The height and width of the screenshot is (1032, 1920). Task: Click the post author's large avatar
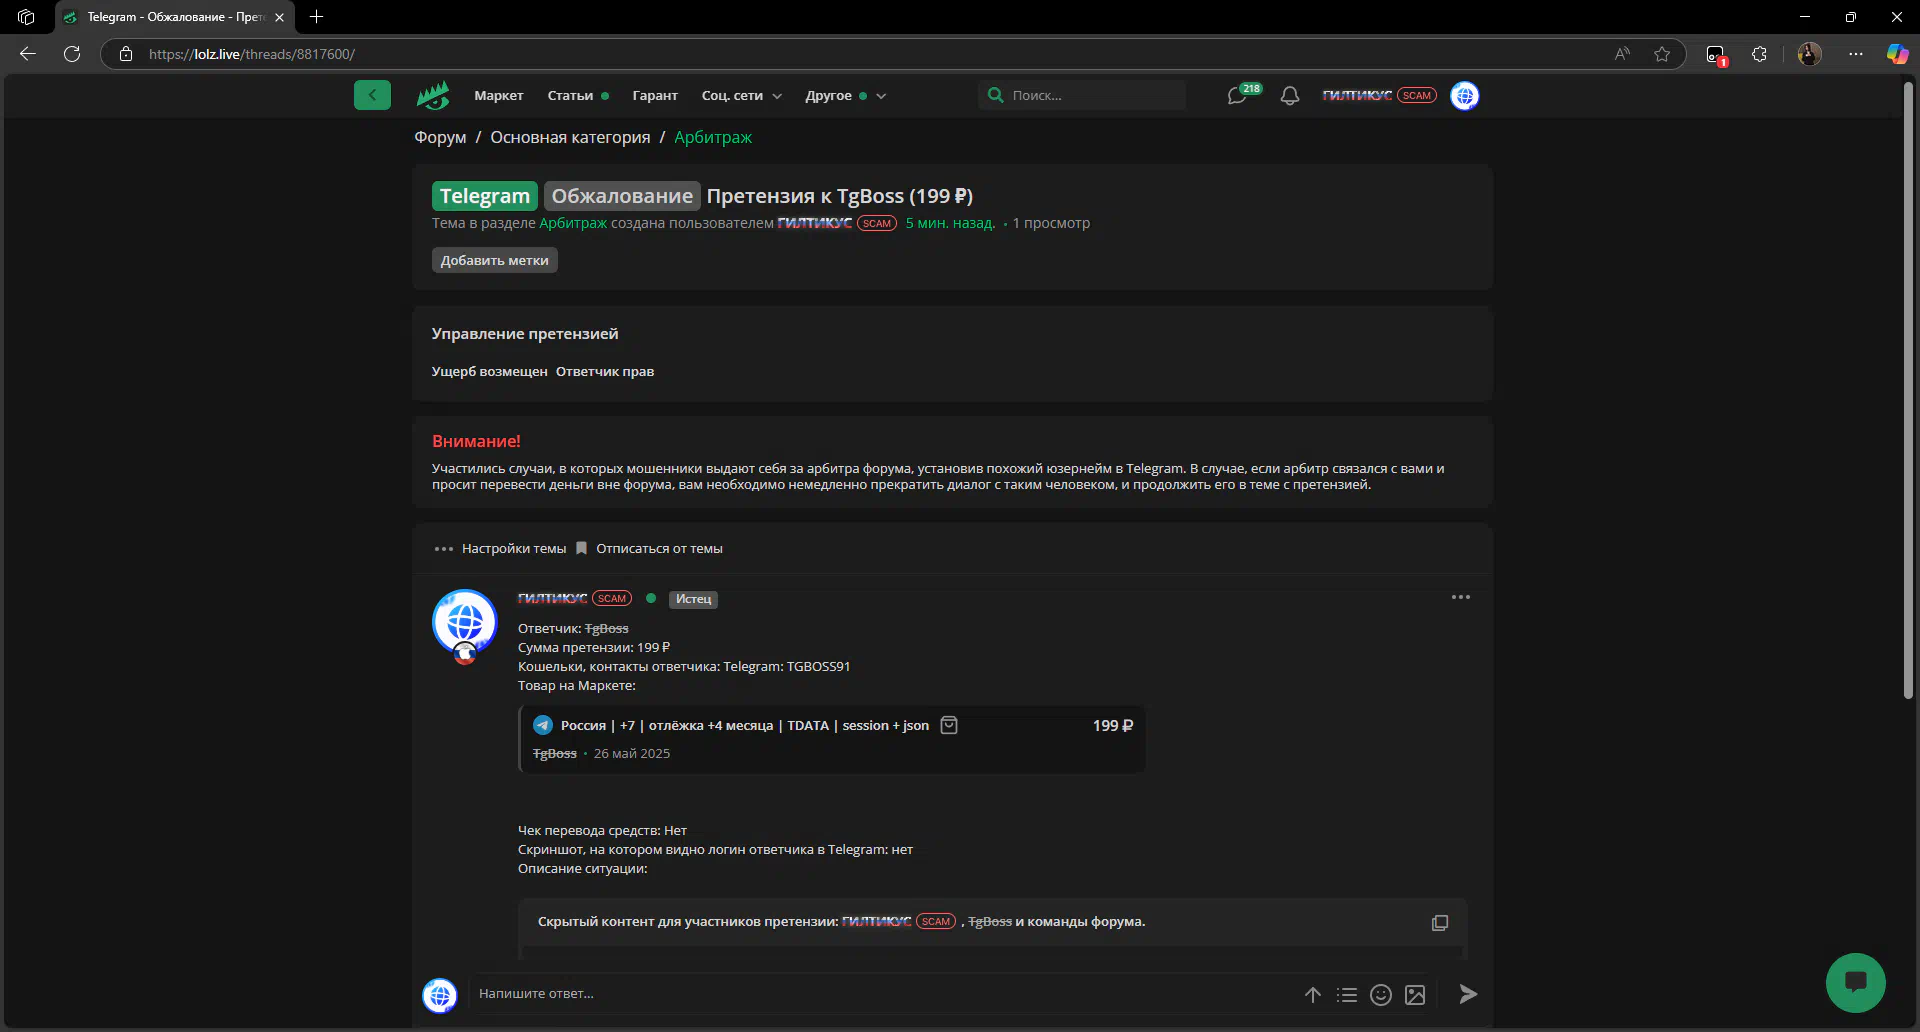click(x=465, y=622)
